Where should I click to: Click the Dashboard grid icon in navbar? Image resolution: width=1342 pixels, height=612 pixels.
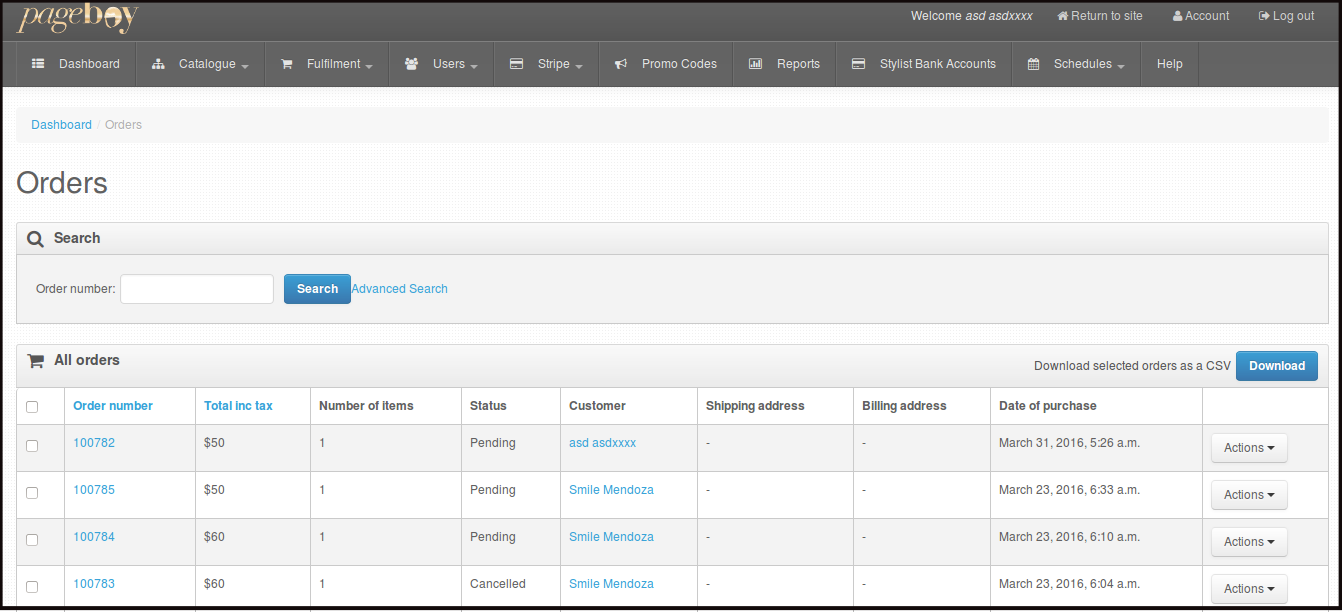tap(38, 64)
